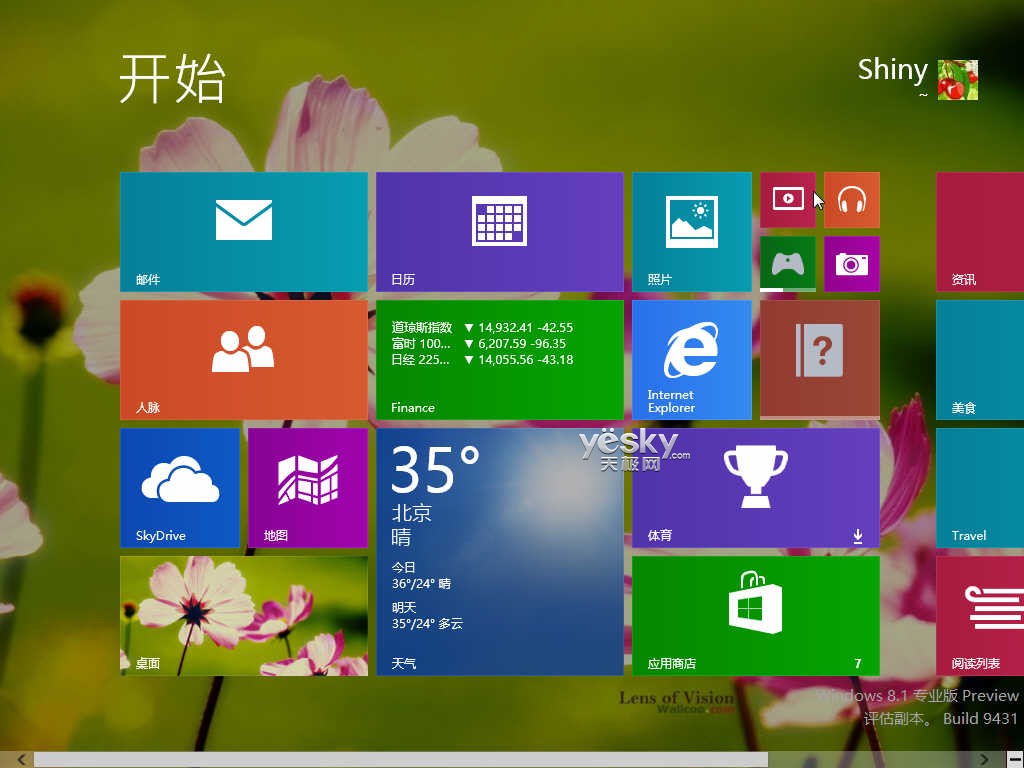Open the 应用商店 Store tile
This screenshot has width=1024, height=768.
pyautogui.click(x=756, y=616)
